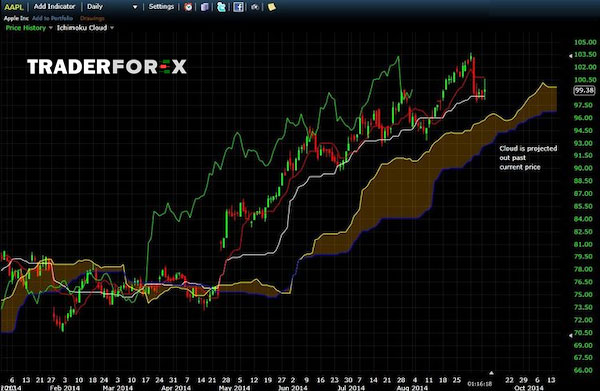This screenshot has width=600, height=391.
Task: Click the Mar 2014 date label
Action: click(x=117, y=388)
